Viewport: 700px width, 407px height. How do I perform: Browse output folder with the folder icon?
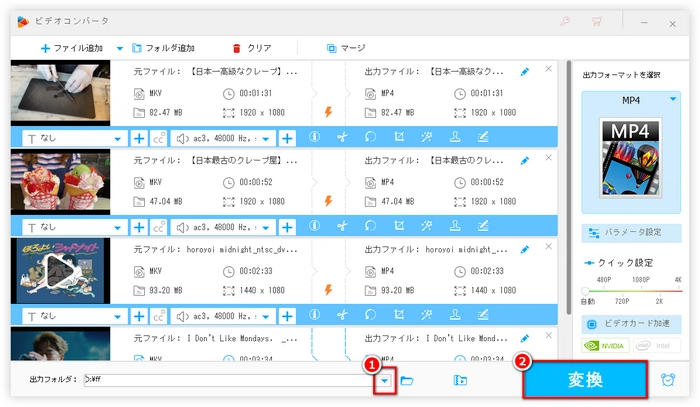(x=407, y=381)
